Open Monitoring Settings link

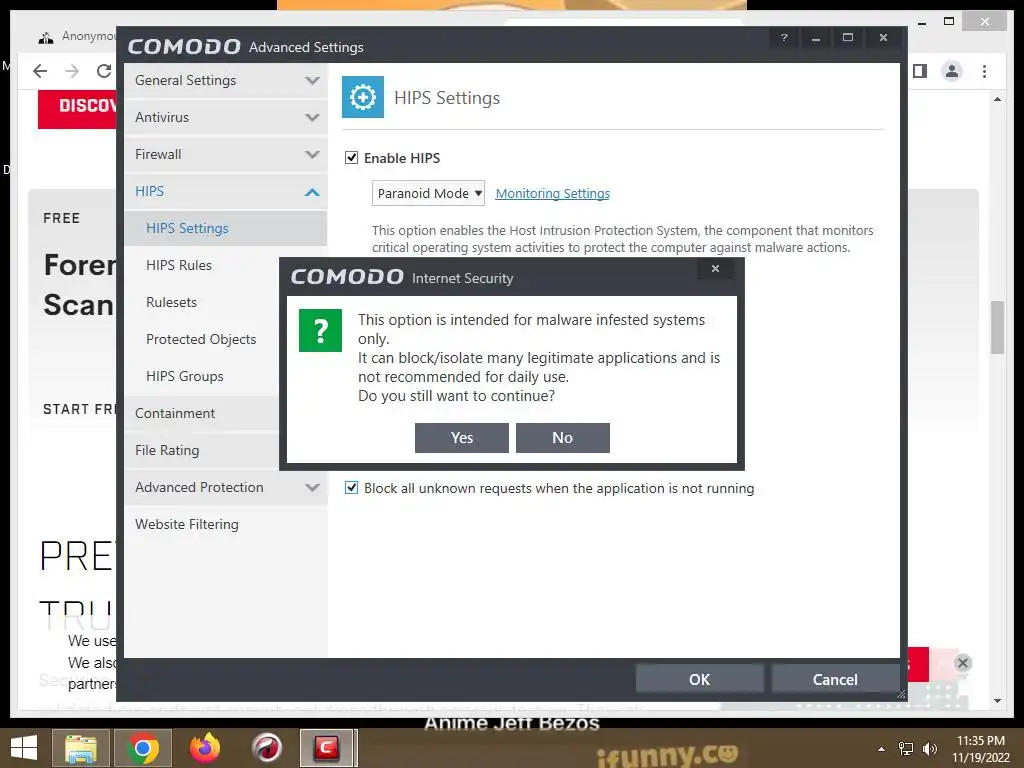pos(552,193)
